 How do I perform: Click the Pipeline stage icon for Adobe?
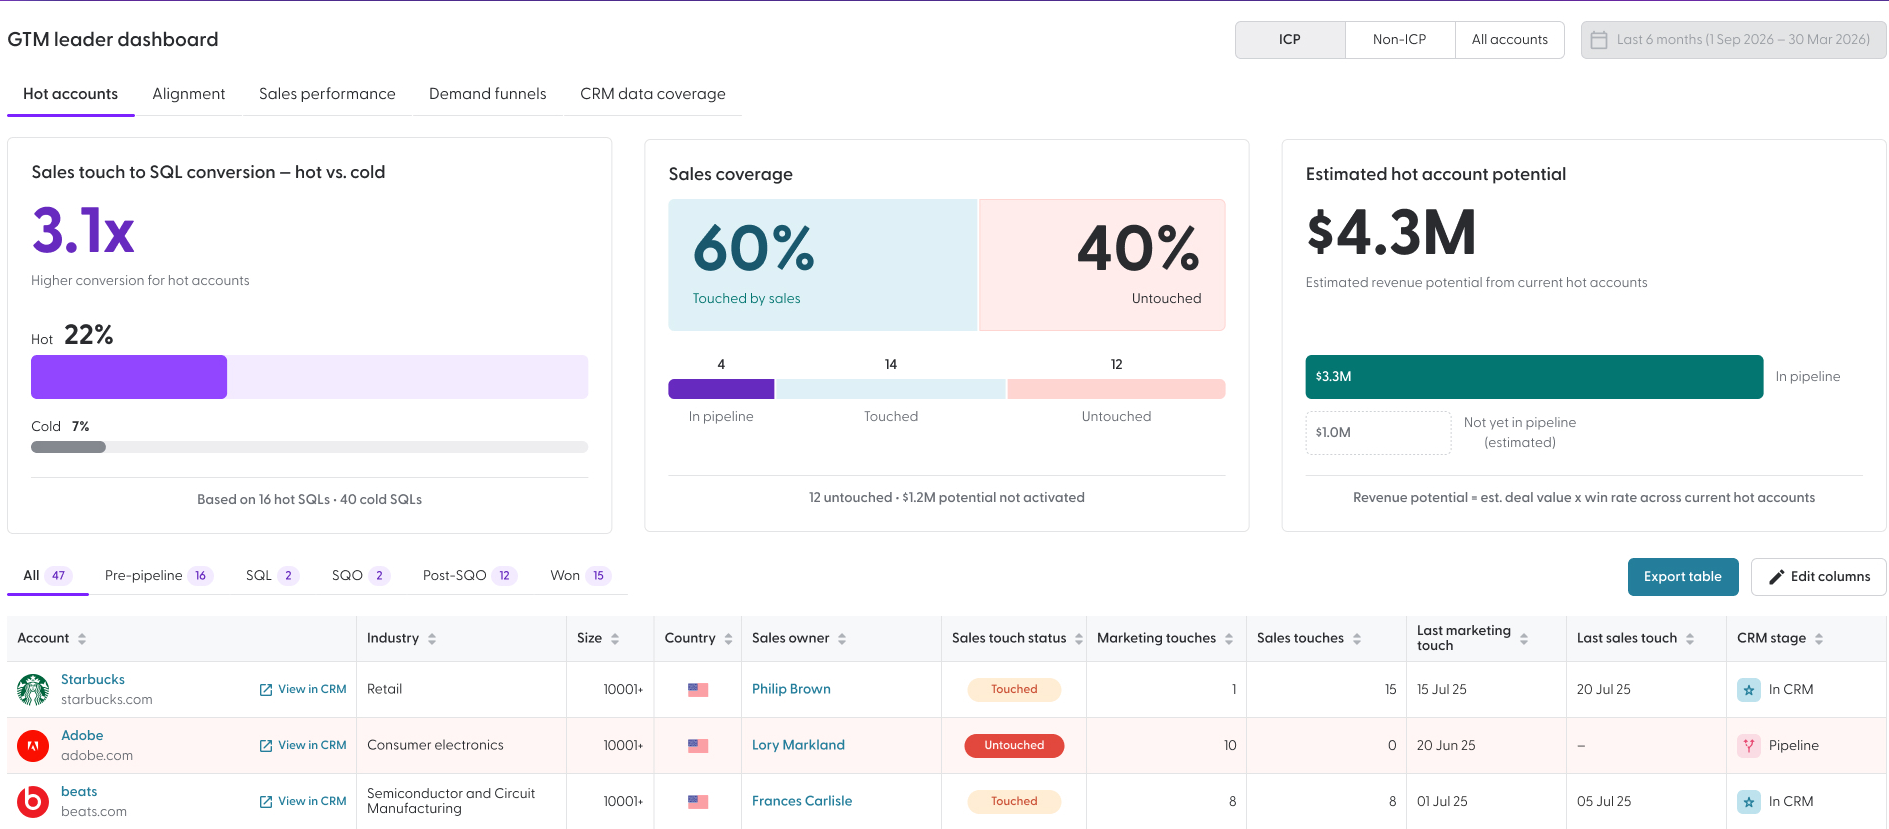pos(1749,746)
